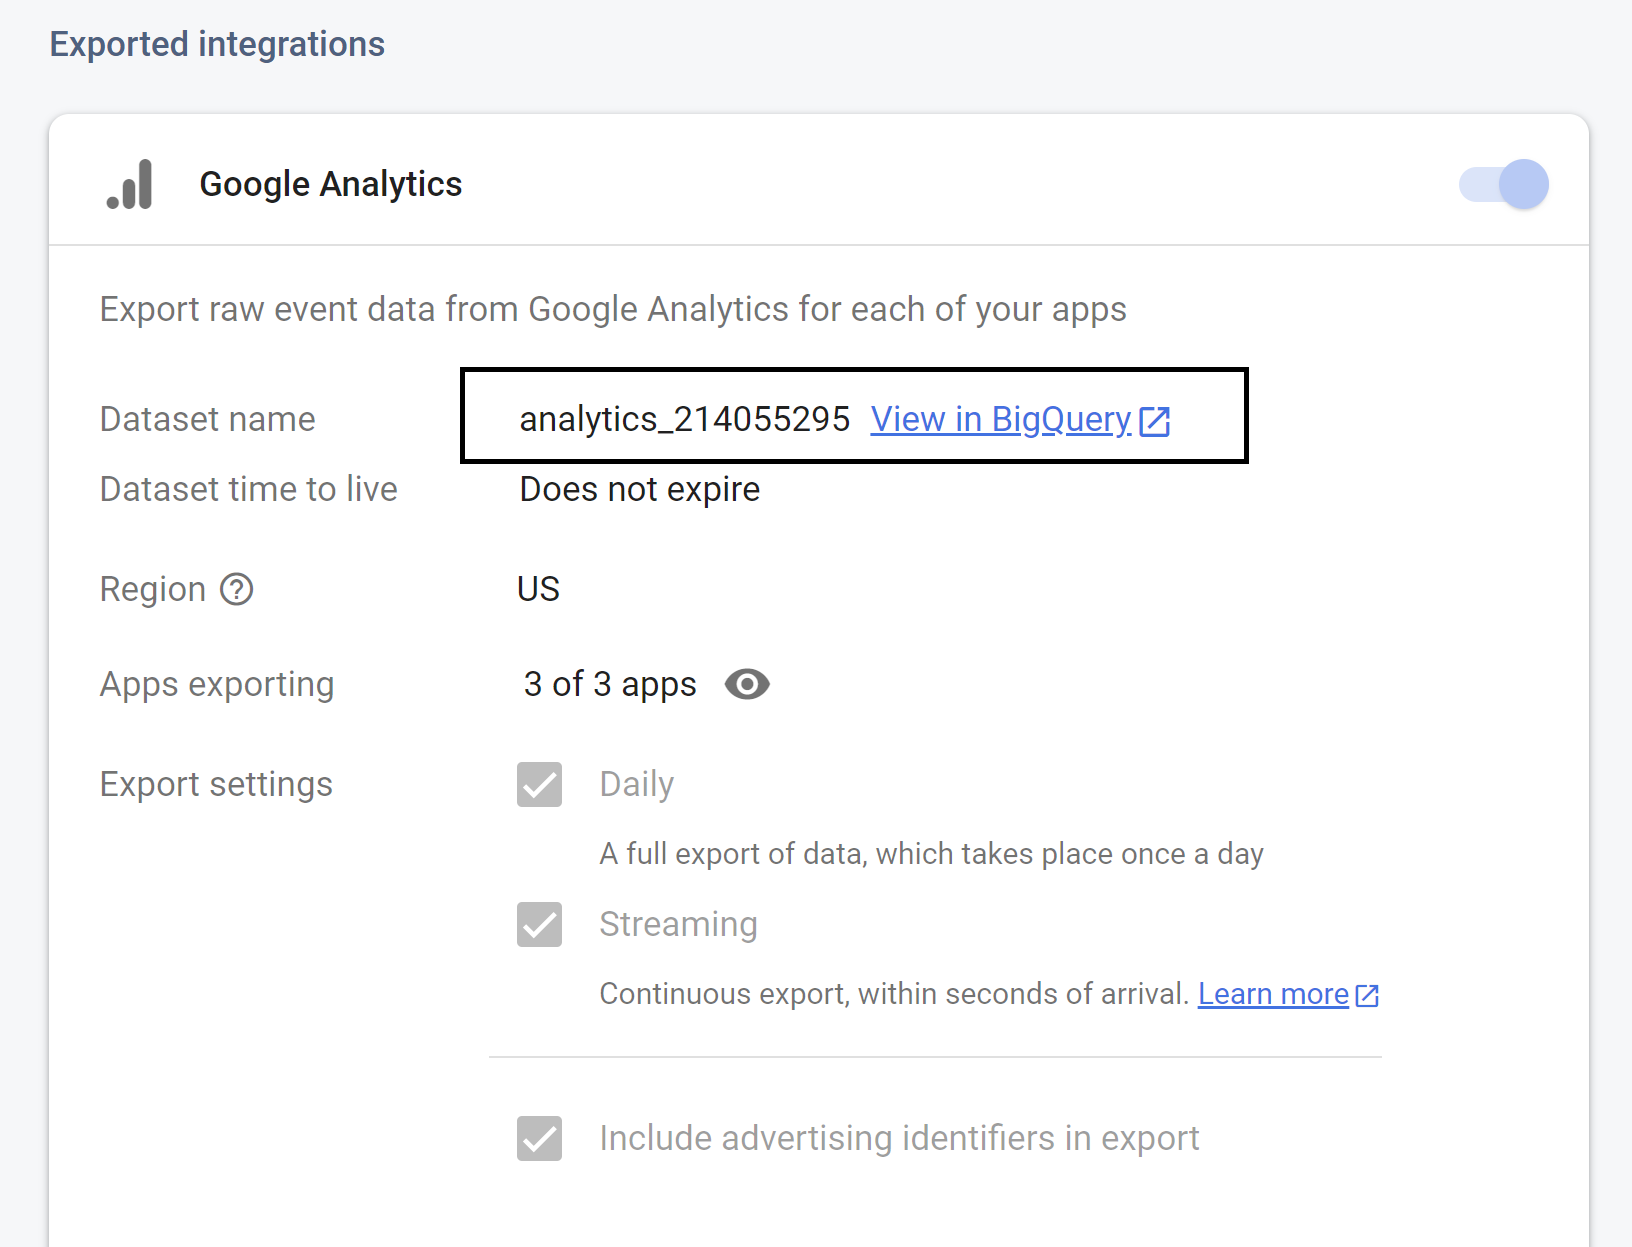Viewport: 1632px width, 1247px height.
Task: Click the external-link icon after Learn more
Action: (x=1367, y=995)
